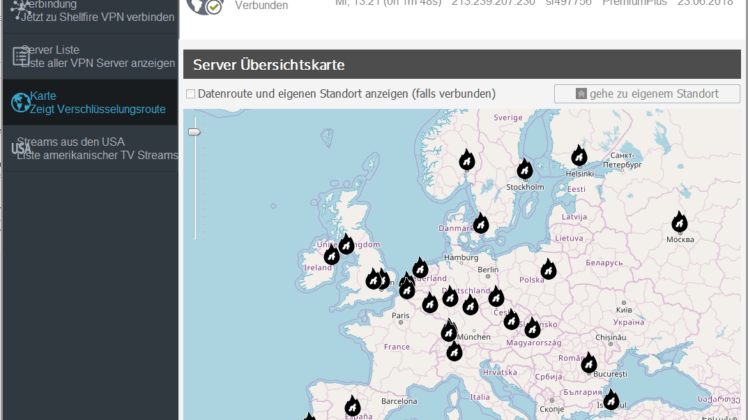The width and height of the screenshot is (748, 420).
Task: Click the Barcelona label on the map
Action: tap(399, 401)
